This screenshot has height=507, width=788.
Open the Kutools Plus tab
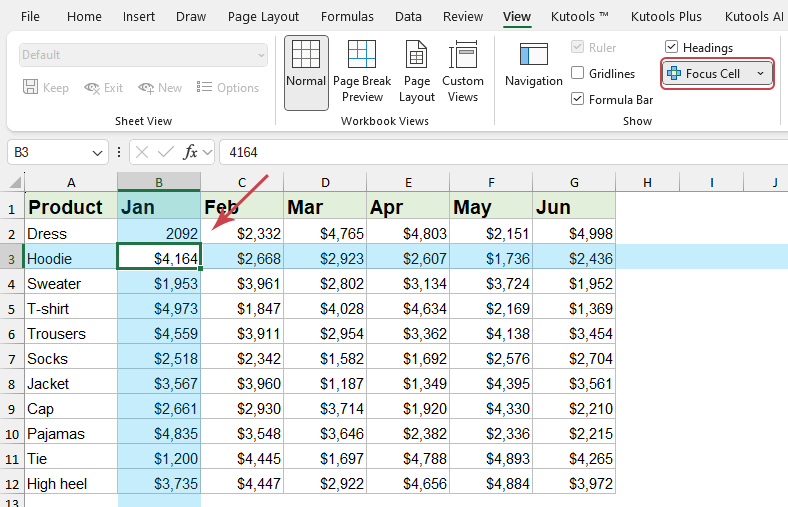[666, 17]
